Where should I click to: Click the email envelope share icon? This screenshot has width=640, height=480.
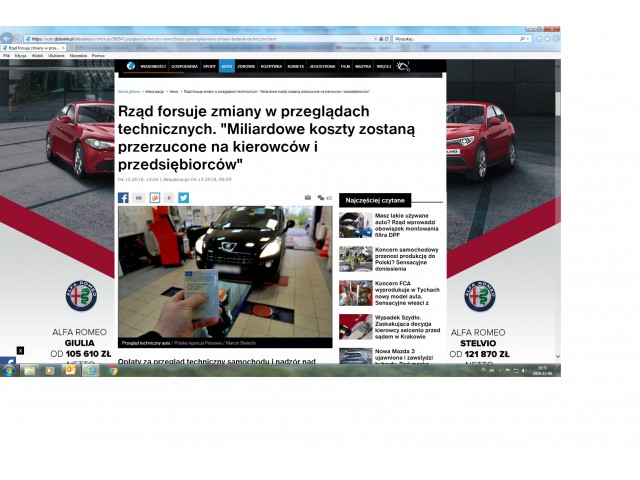pos(308,198)
